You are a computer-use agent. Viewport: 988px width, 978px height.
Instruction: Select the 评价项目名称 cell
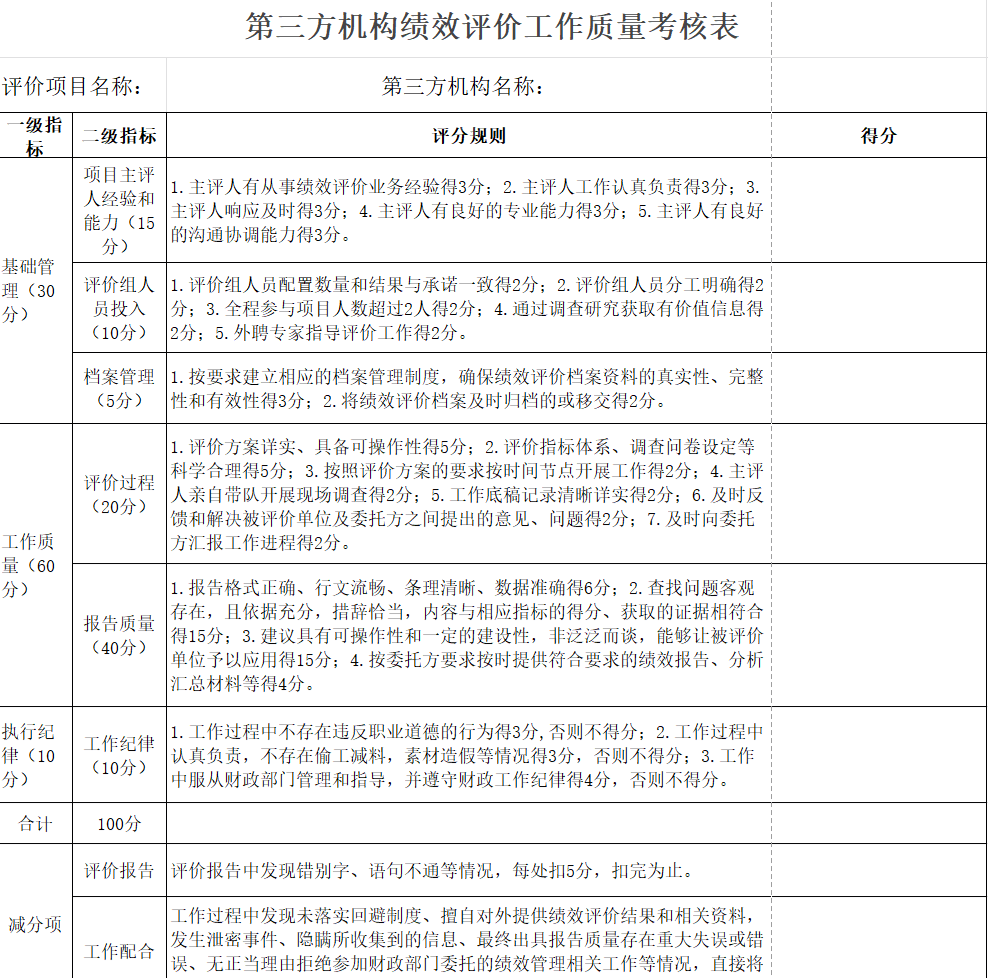tap(72, 87)
